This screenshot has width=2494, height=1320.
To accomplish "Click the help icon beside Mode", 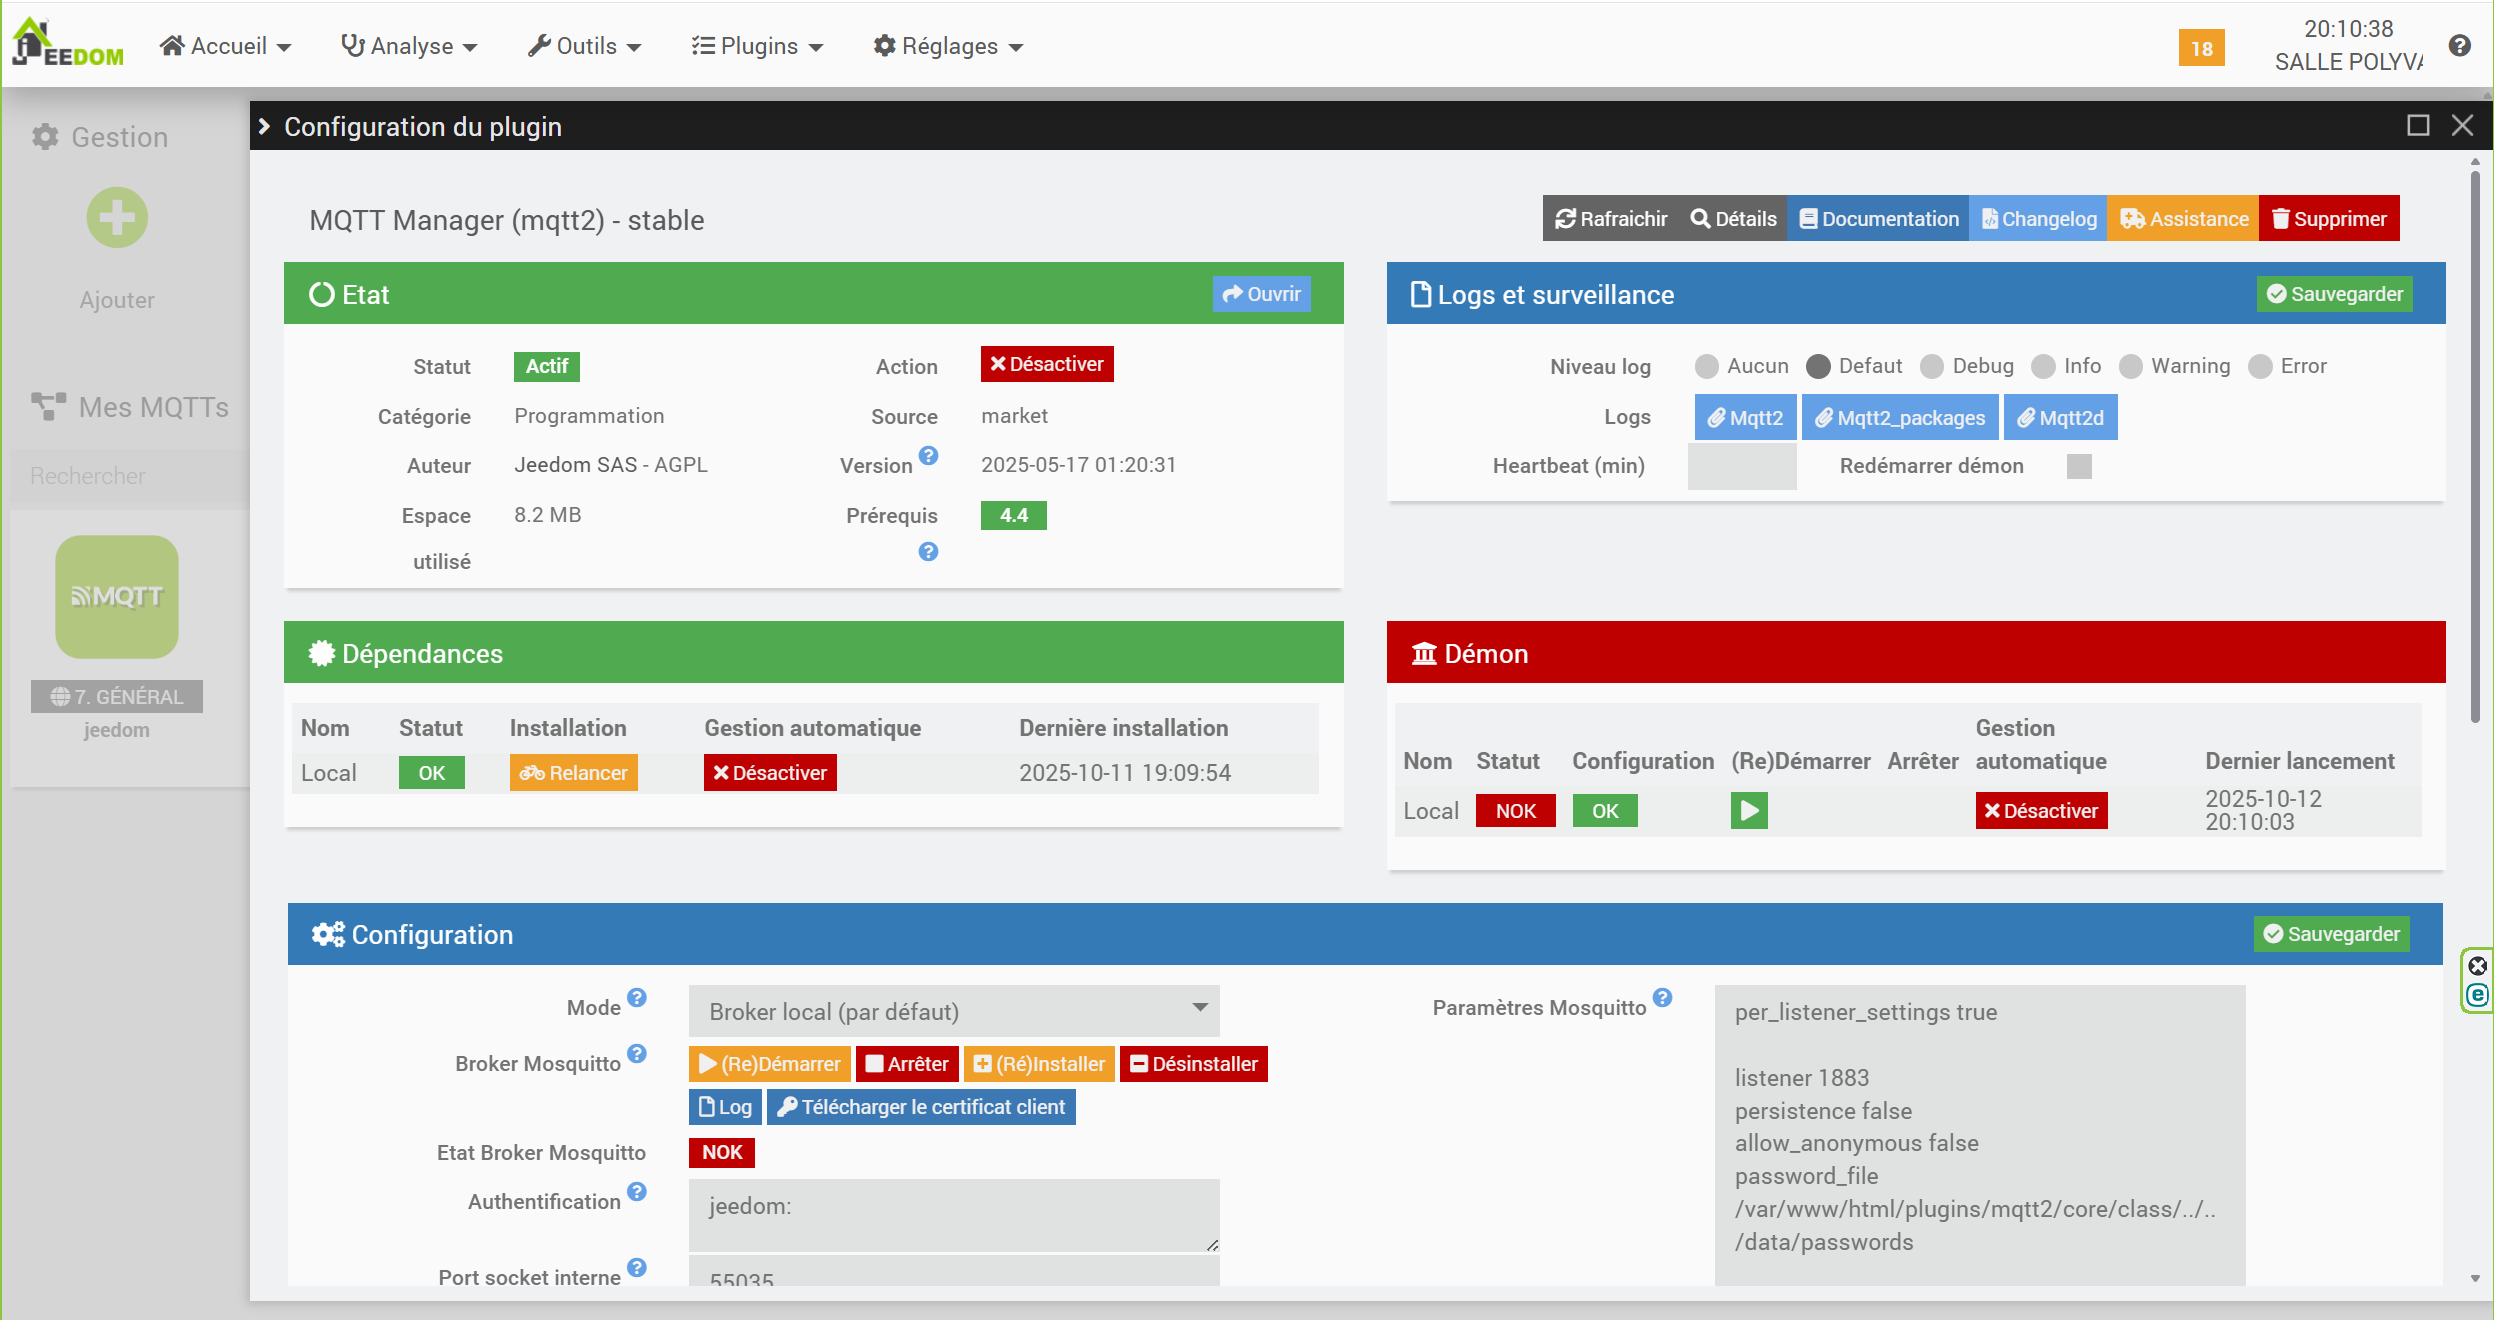I will pyautogui.click(x=637, y=998).
